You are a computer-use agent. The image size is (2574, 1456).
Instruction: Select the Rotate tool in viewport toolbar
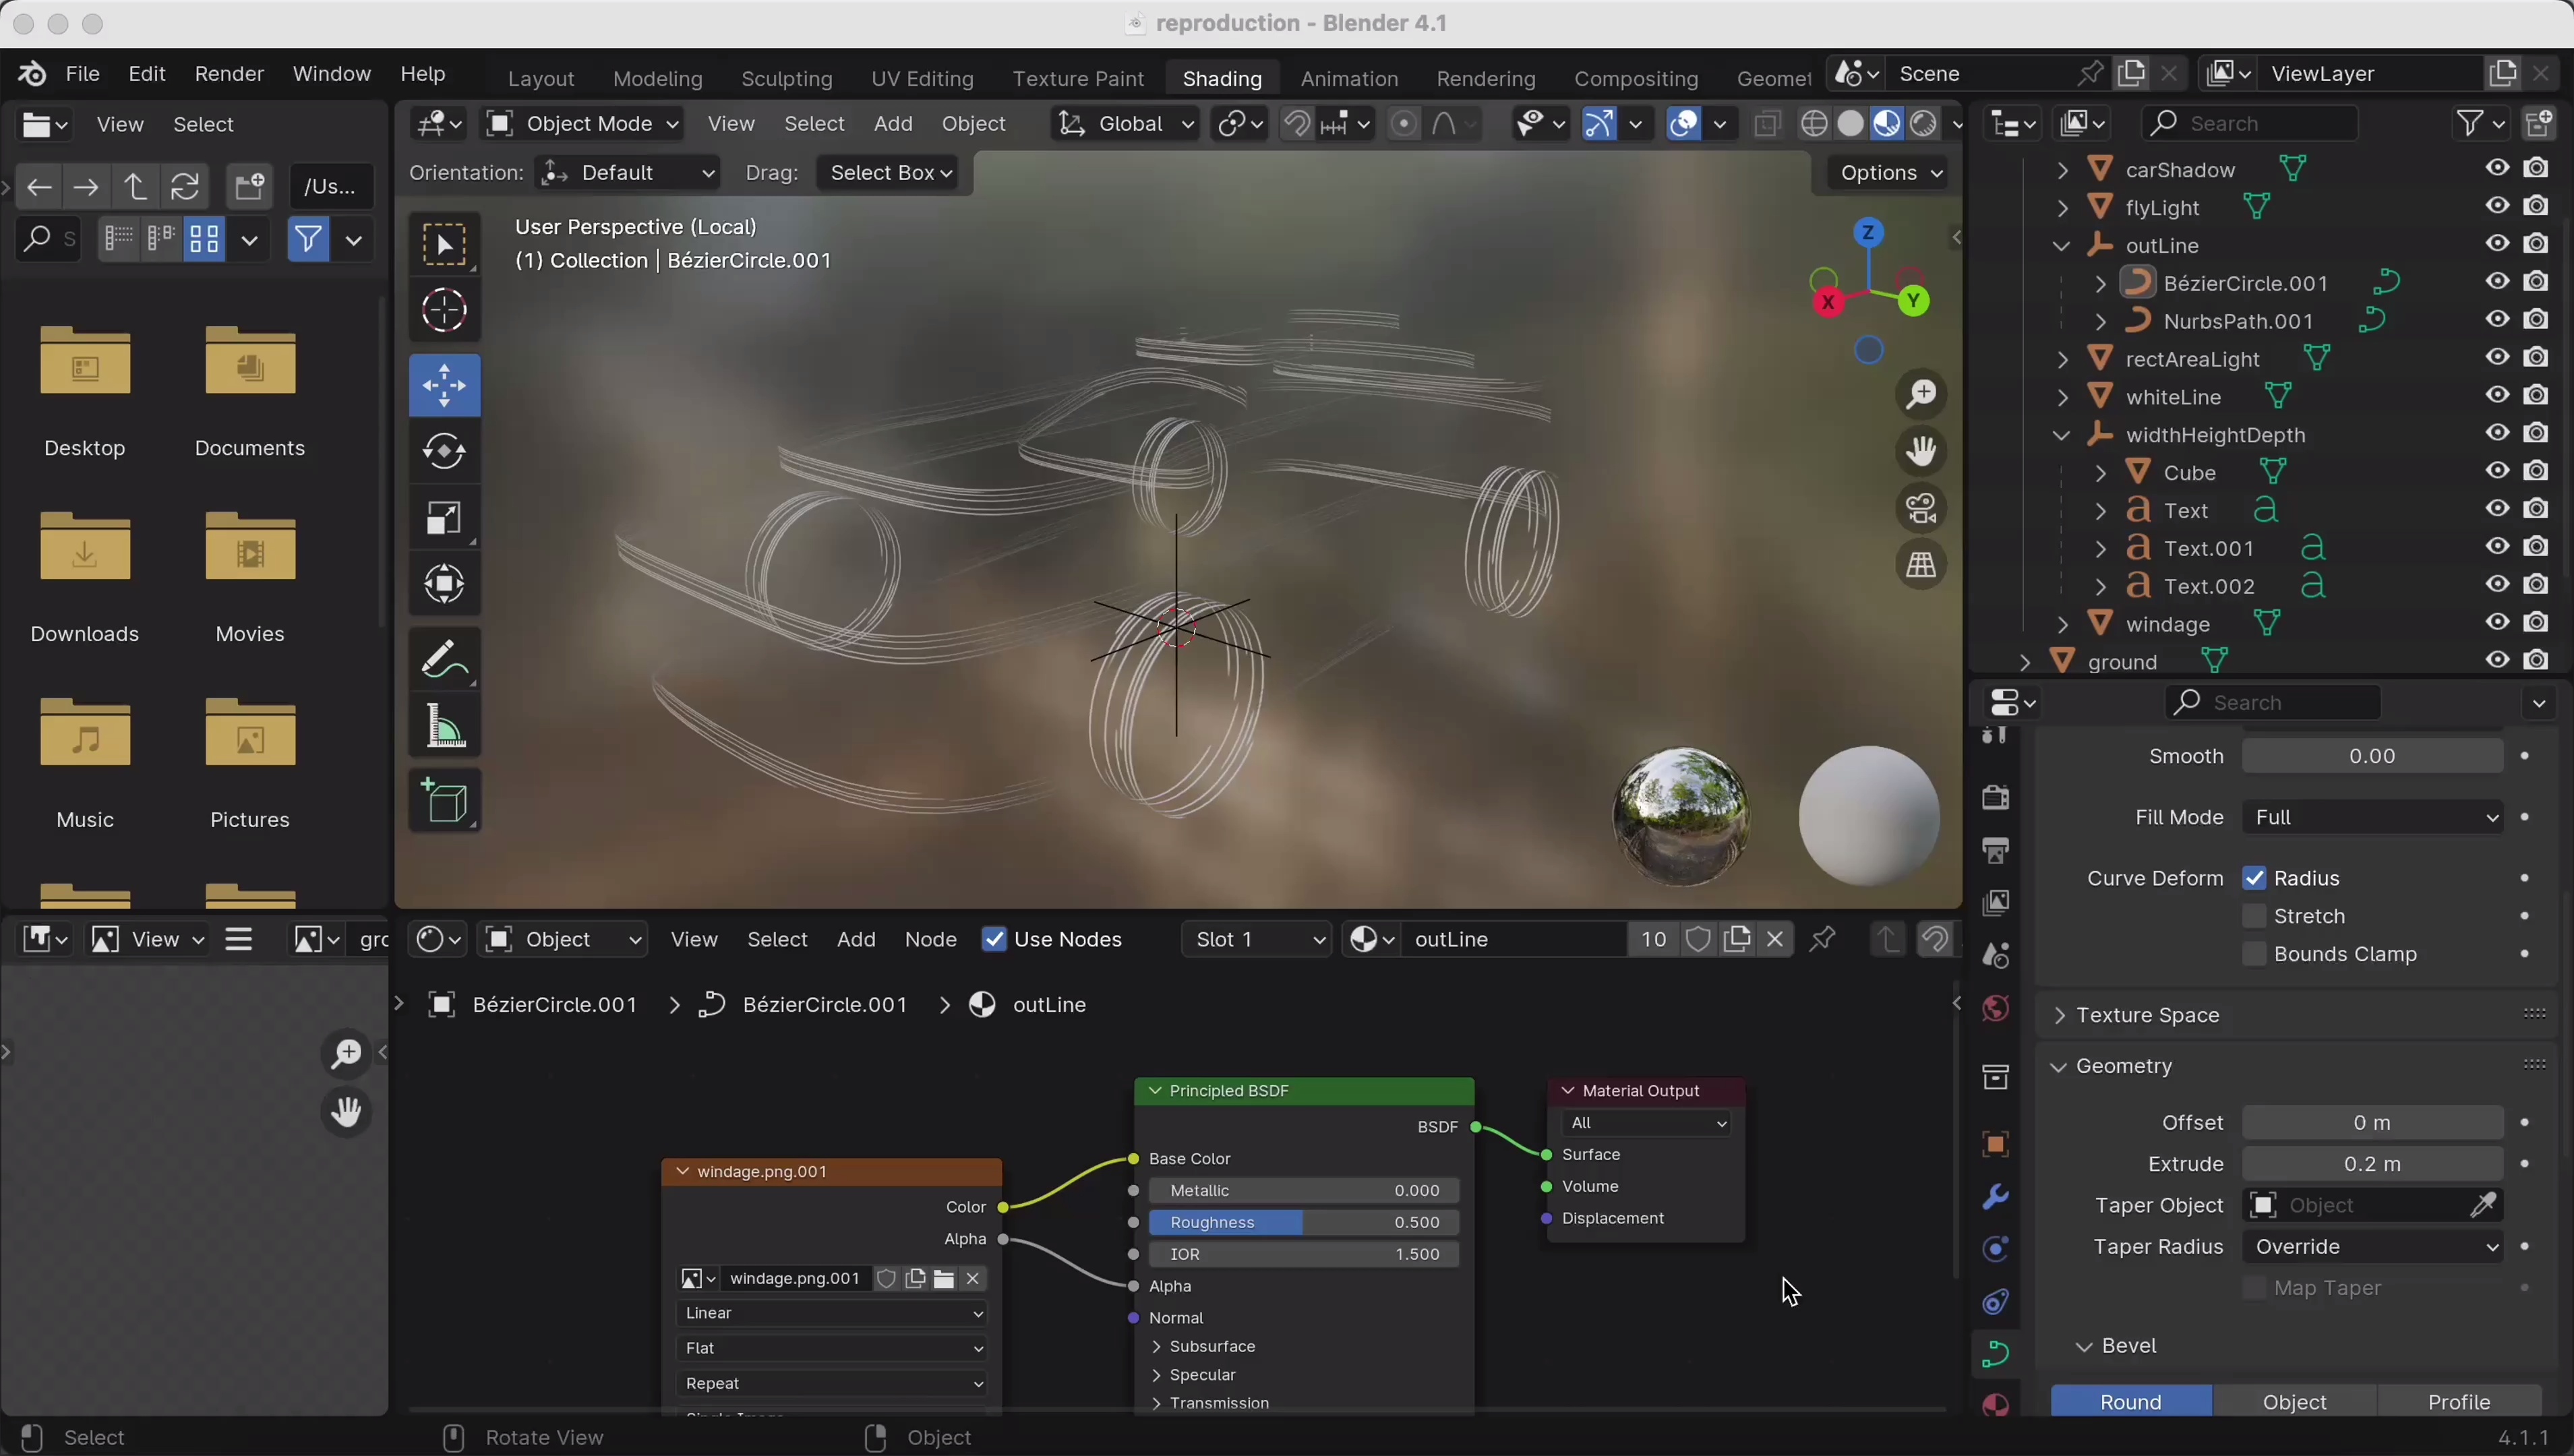click(444, 452)
